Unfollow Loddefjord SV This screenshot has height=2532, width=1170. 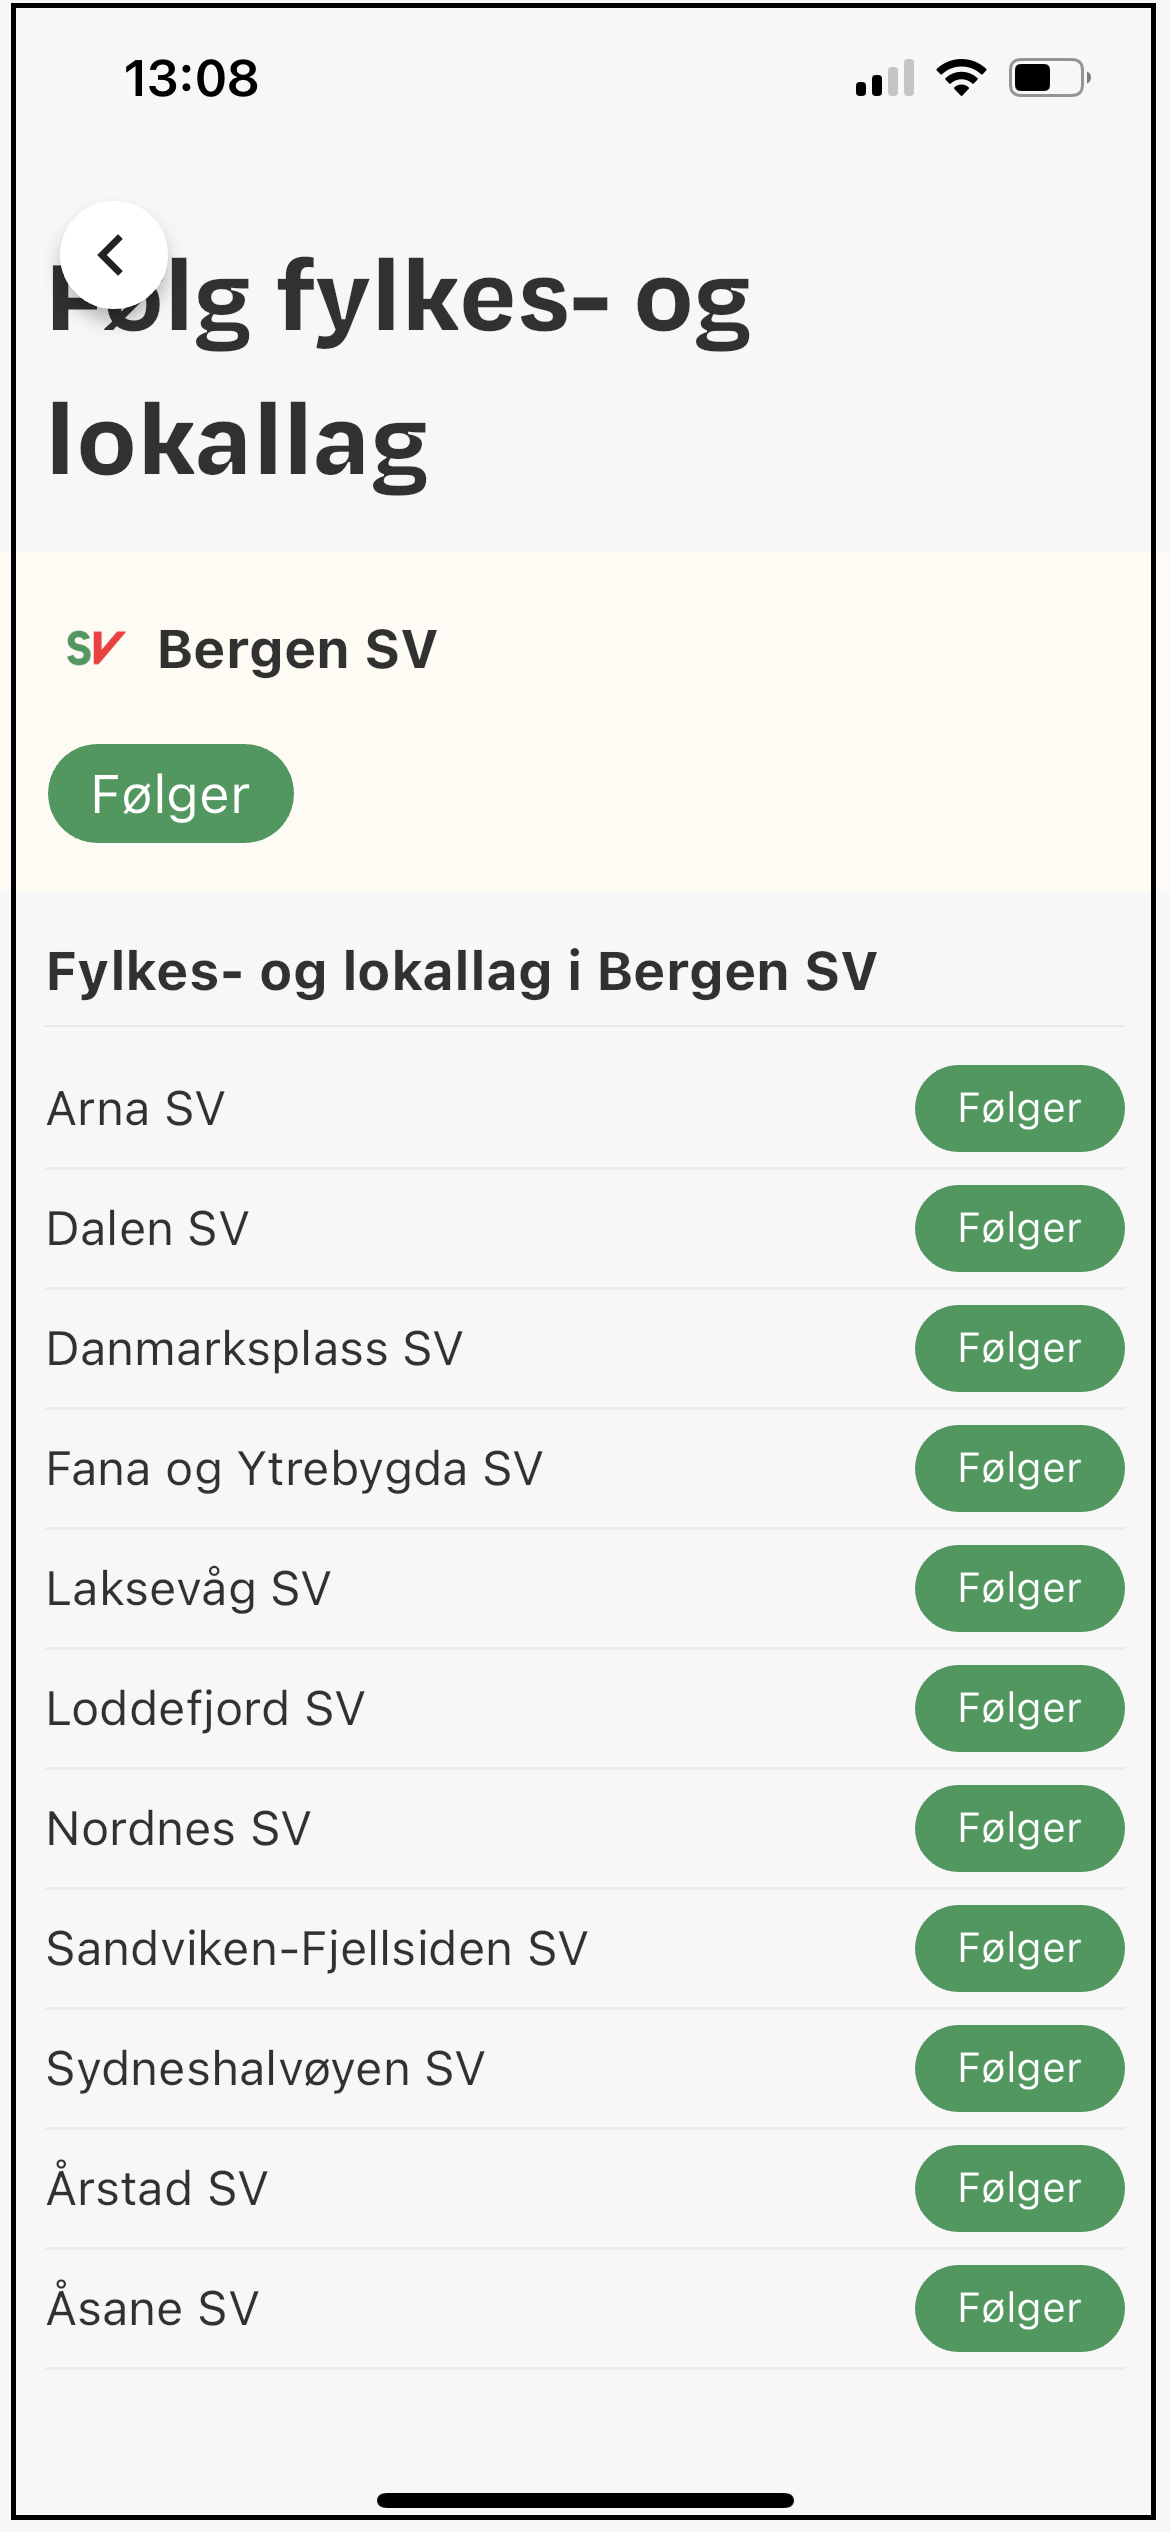[x=1019, y=1708]
